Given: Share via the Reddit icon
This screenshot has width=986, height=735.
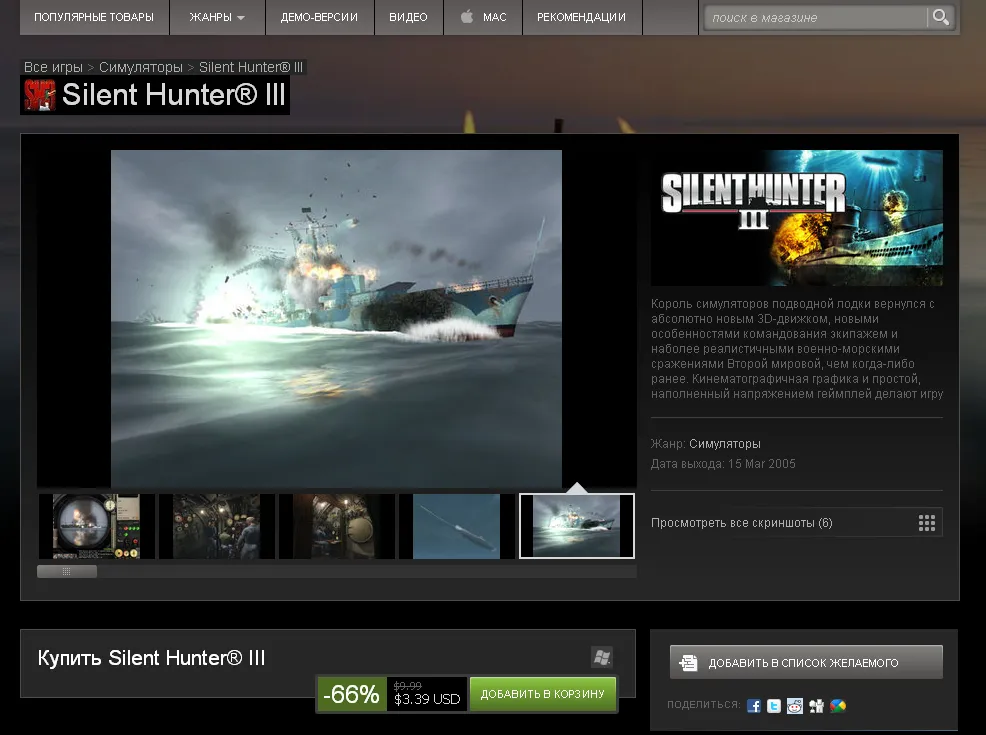Looking at the screenshot, I should click(x=795, y=705).
